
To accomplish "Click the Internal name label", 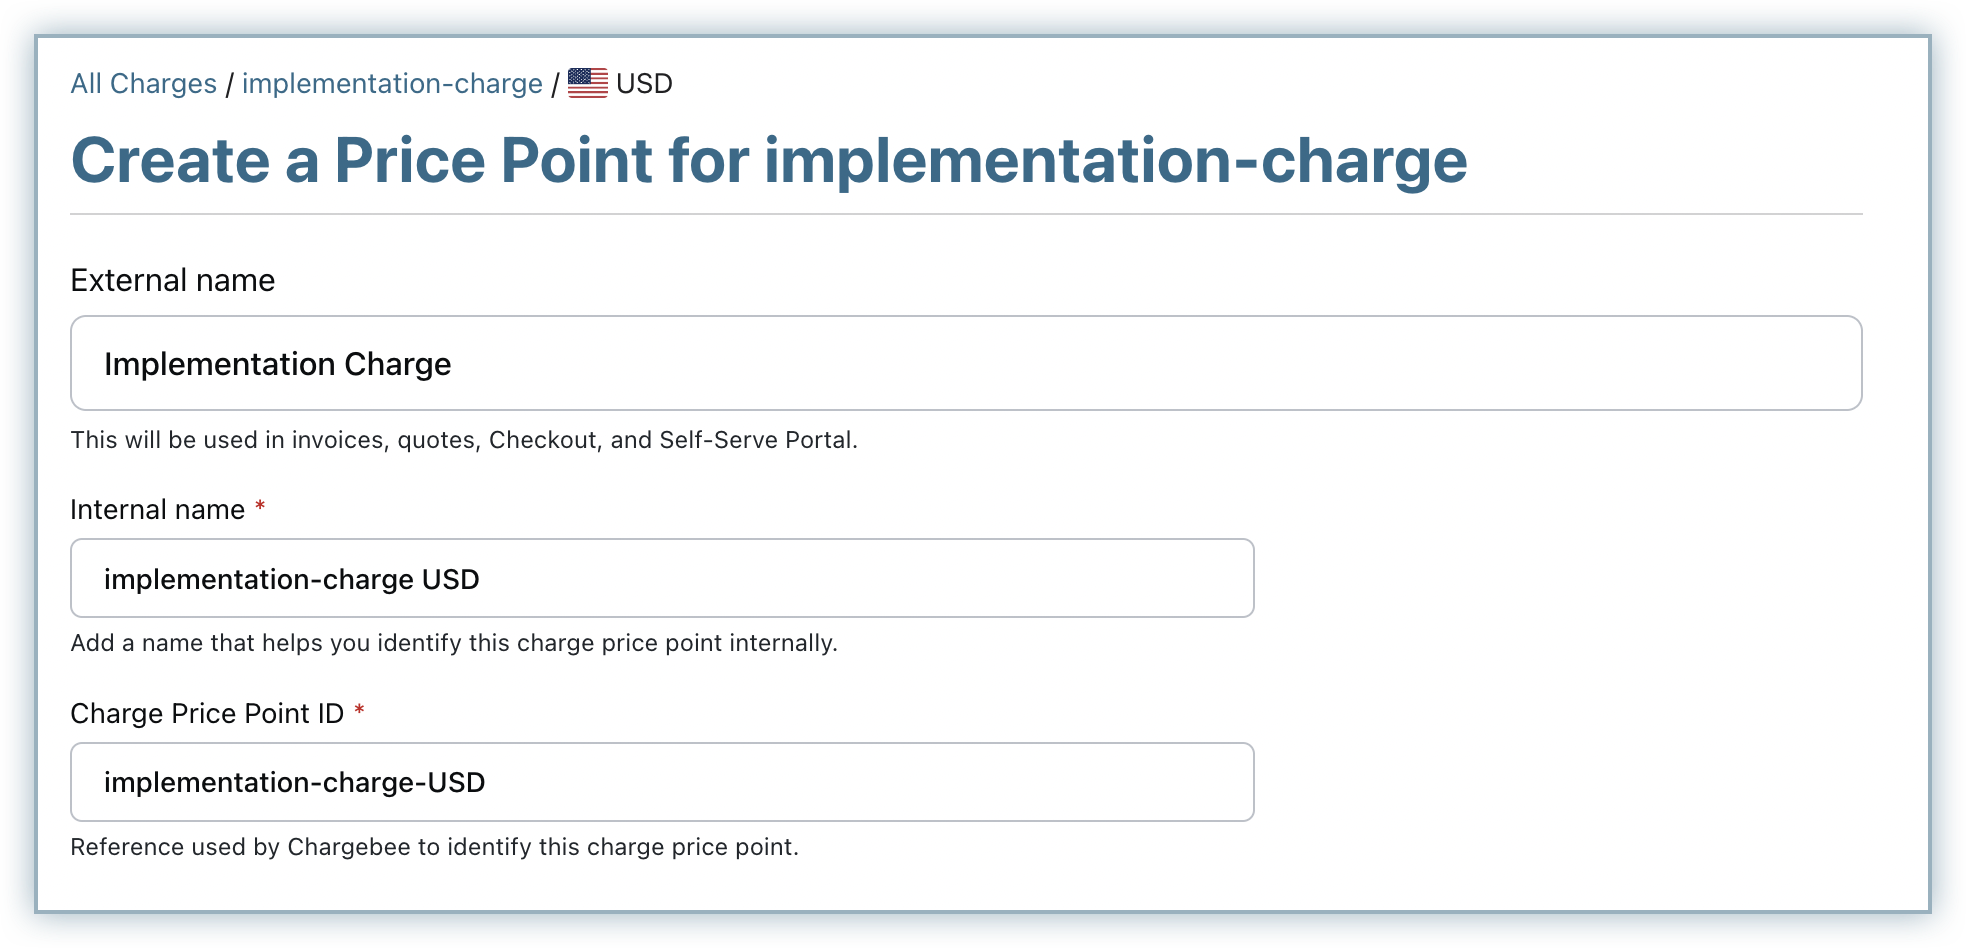I will click(157, 510).
